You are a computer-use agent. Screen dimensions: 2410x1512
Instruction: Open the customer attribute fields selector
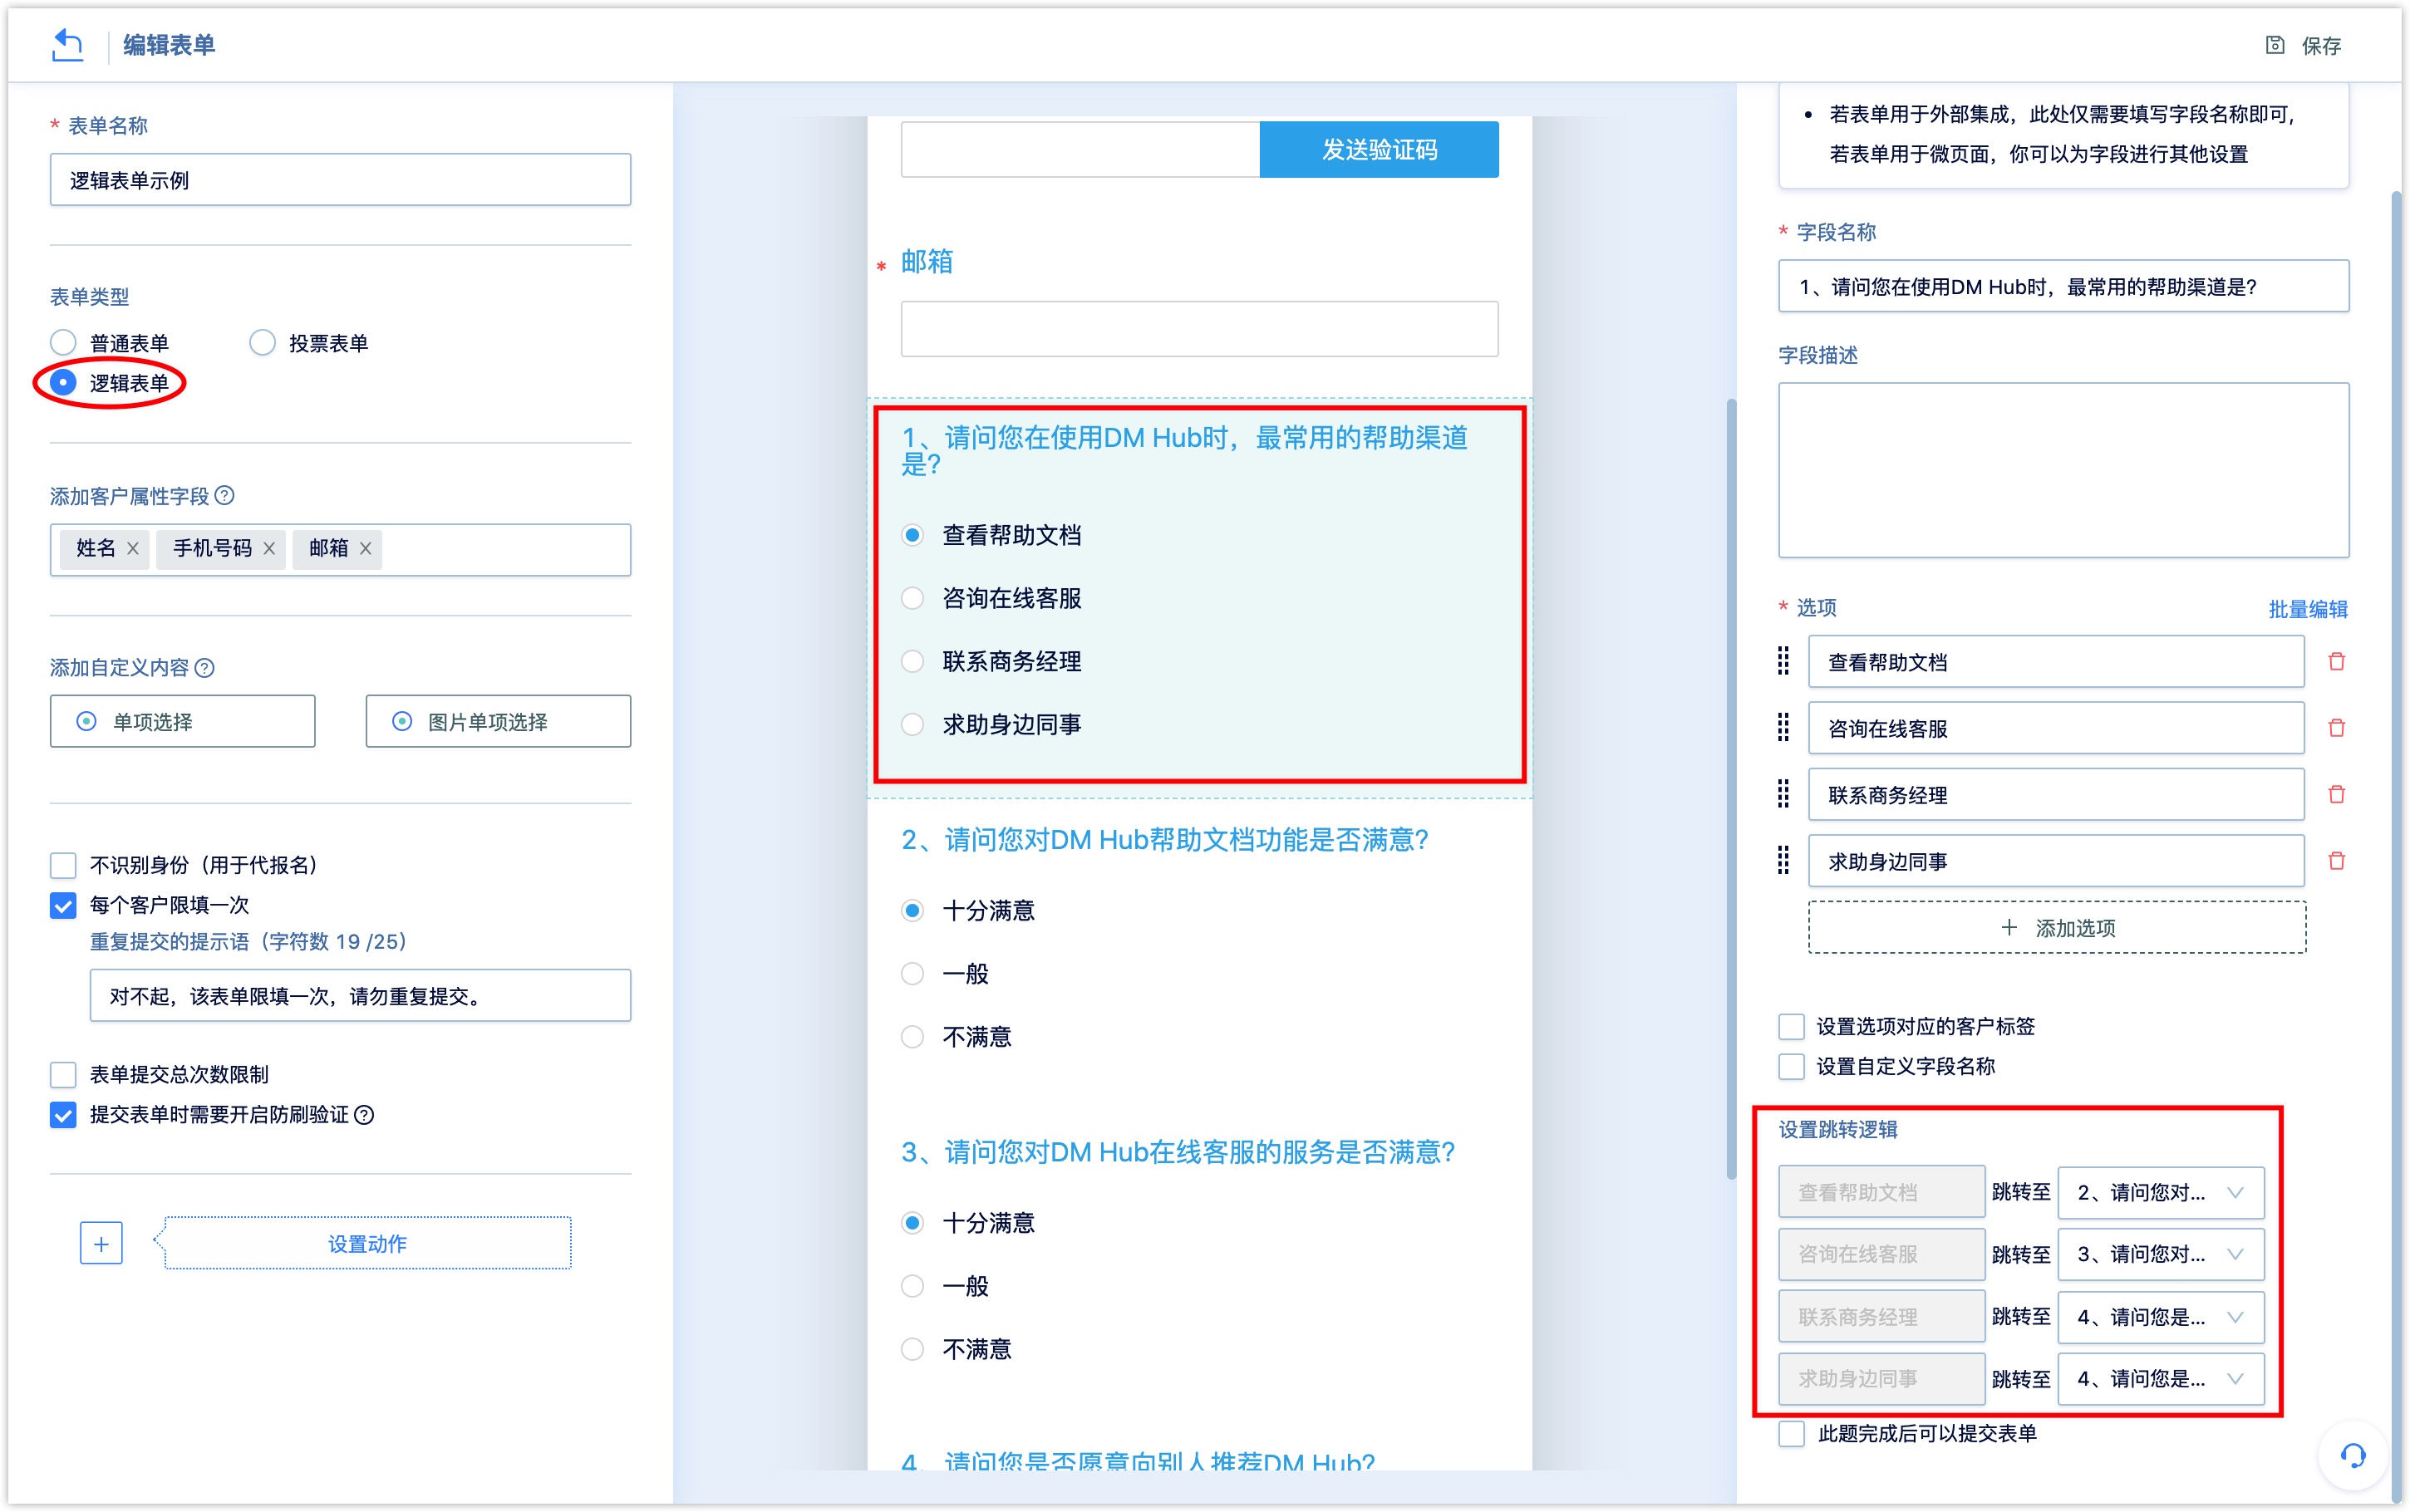coord(340,549)
